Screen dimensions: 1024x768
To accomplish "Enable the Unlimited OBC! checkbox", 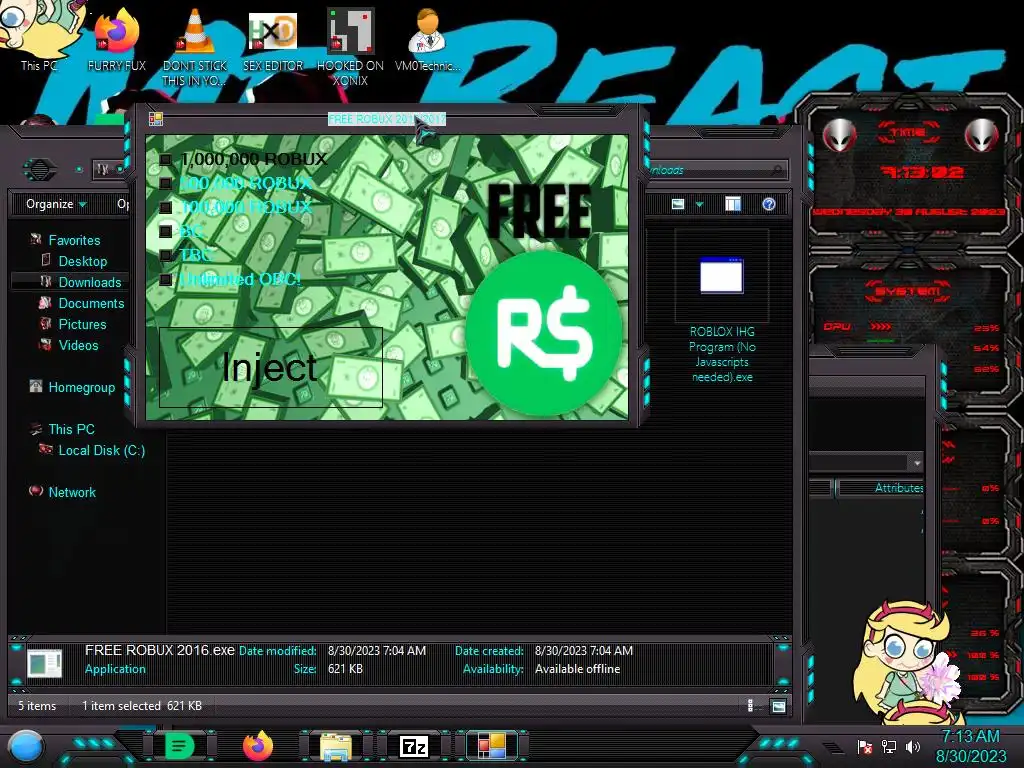I will (x=166, y=280).
